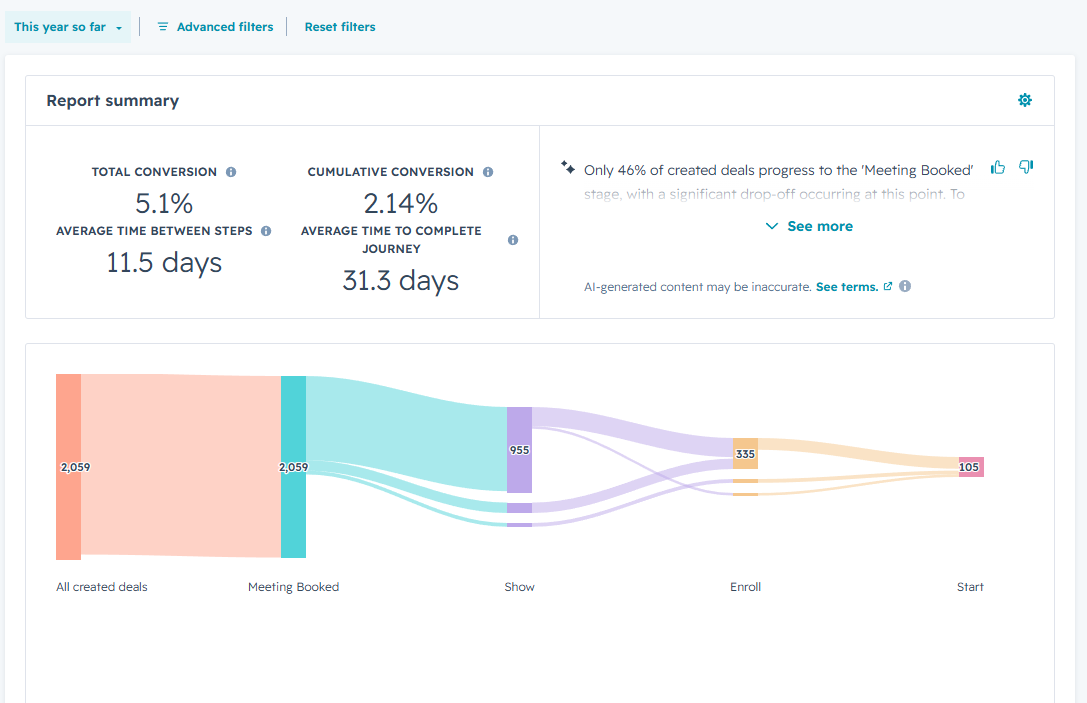Click the AI sparkle insight icon

[x=568, y=167]
